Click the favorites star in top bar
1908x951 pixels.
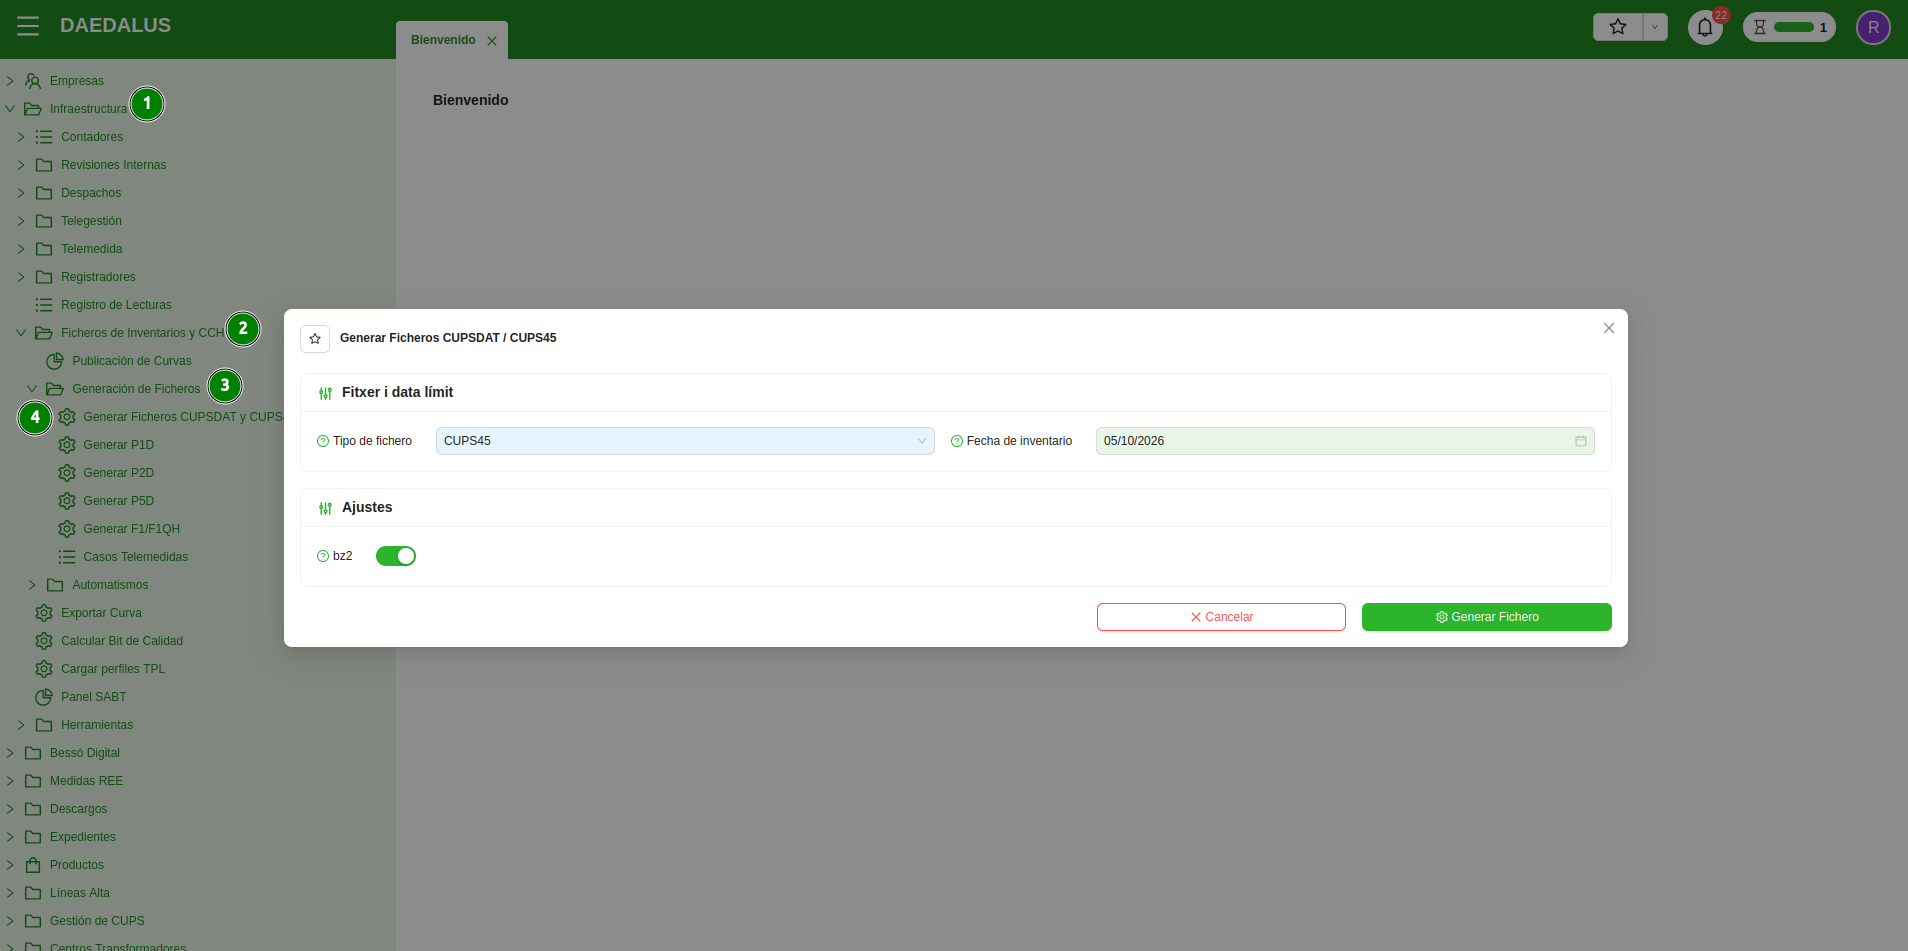[1618, 27]
